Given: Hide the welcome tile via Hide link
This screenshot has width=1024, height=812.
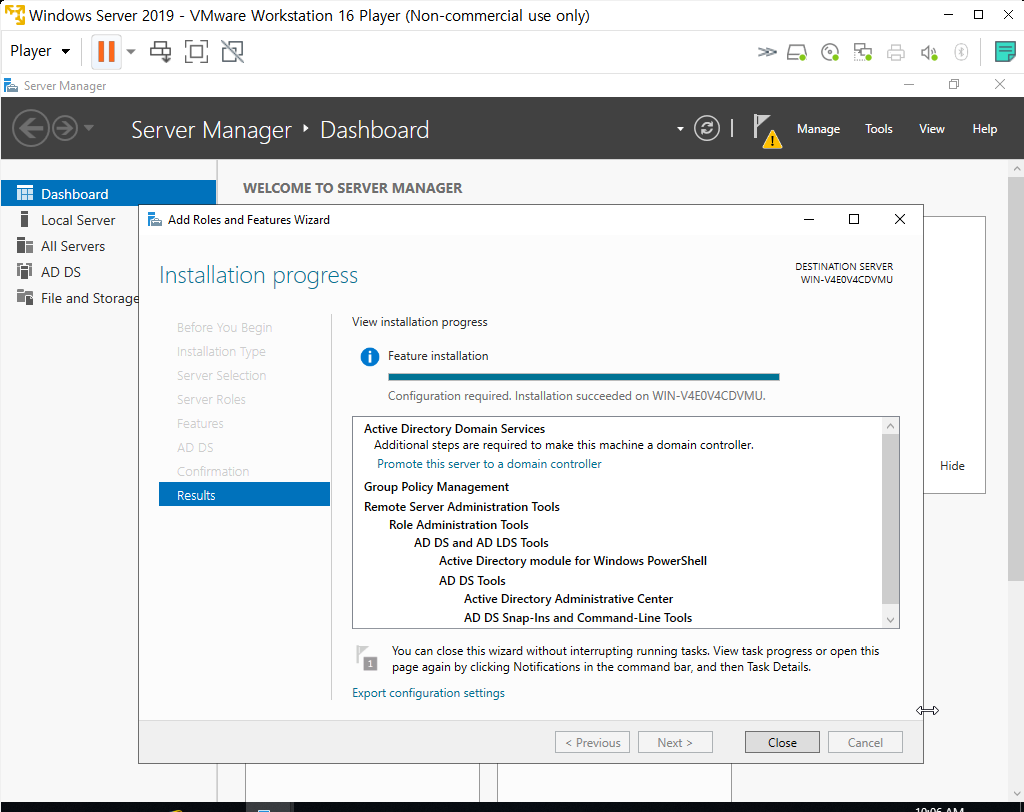Looking at the screenshot, I should (x=952, y=466).
